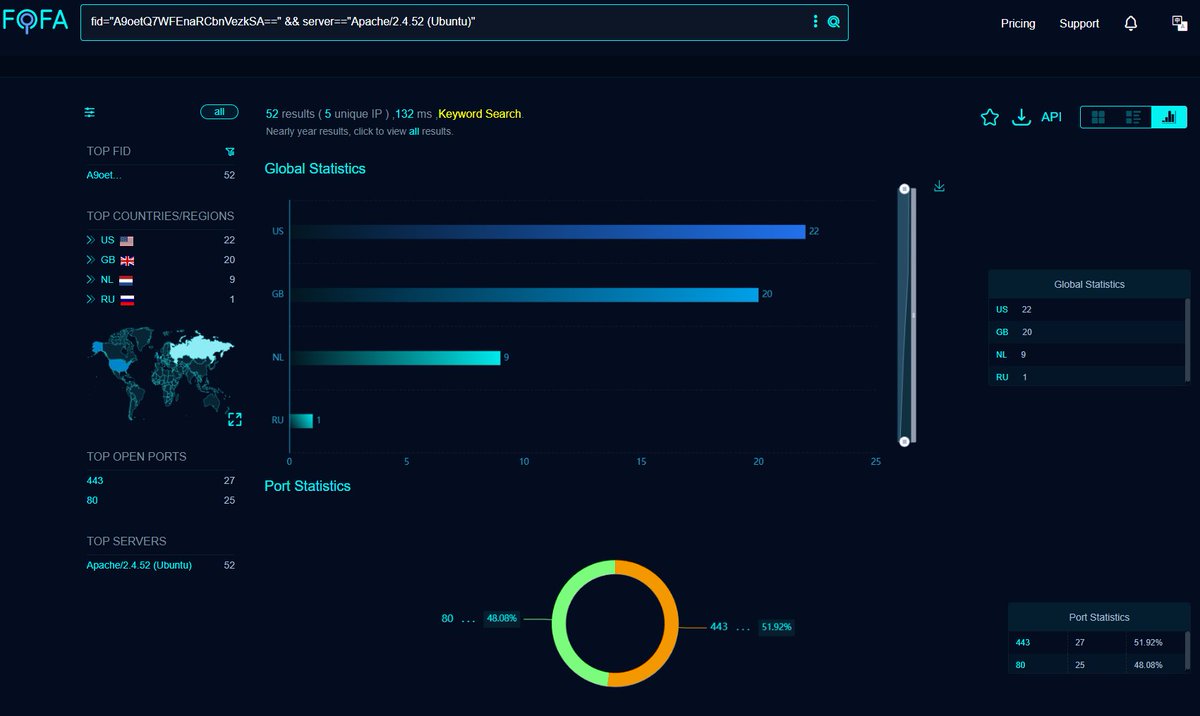This screenshot has height=716, width=1200.
Task: Click GB row in Global Statistics table
Action: (1086, 332)
